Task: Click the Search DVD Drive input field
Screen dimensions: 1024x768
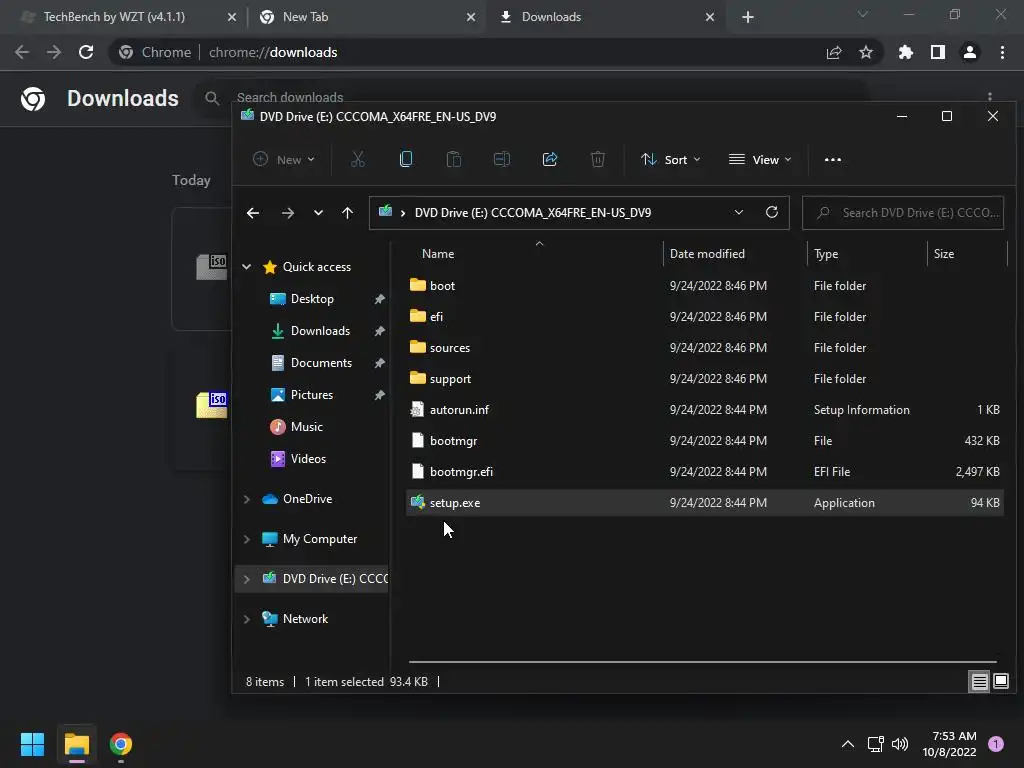Action: (x=903, y=213)
